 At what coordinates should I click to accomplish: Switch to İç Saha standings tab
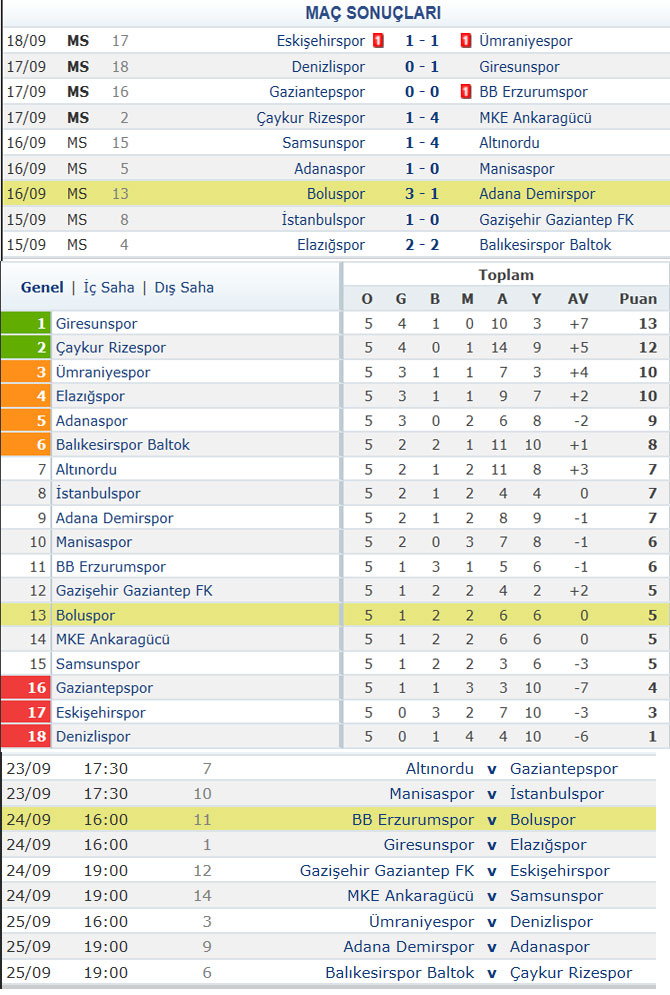tap(109, 287)
